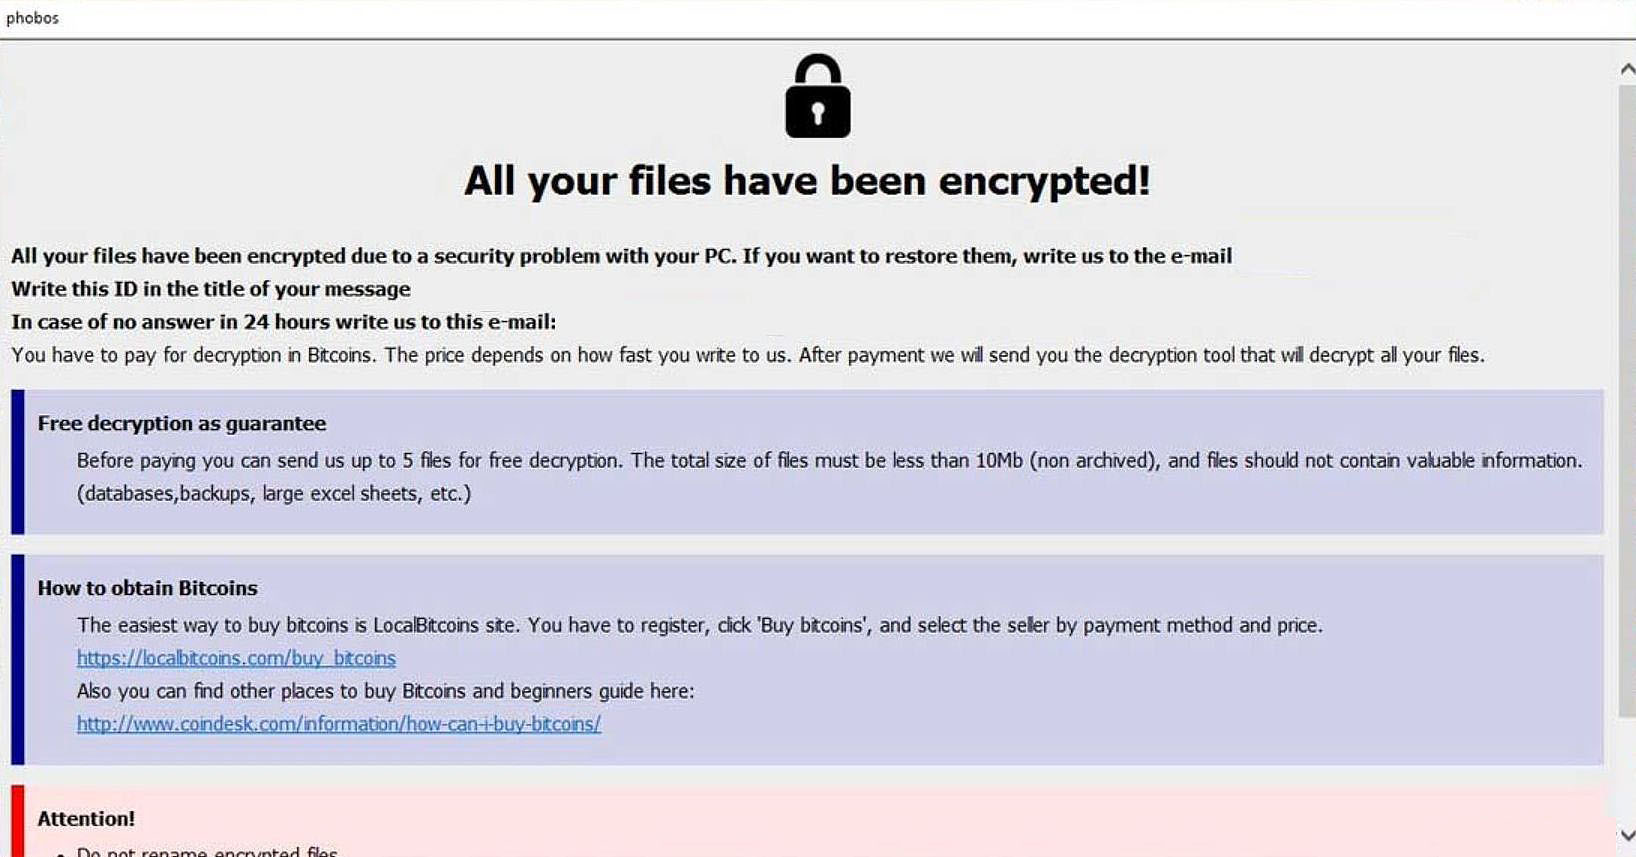The height and width of the screenshot is (857, 1636).
Task: Click the phobos window title
Action: [32, 18]
